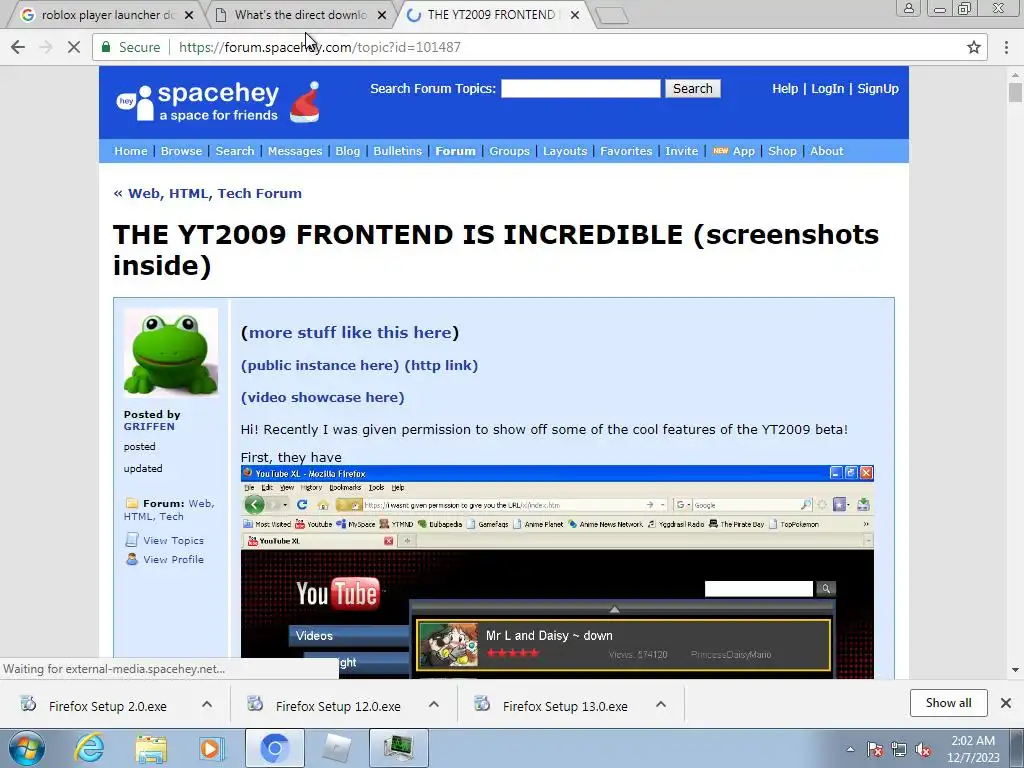Image resolution: width=1024 pixels, height=768 pixels.
Task: Click the page vertical scrollbar thumb
Action: coord(1015,93)
